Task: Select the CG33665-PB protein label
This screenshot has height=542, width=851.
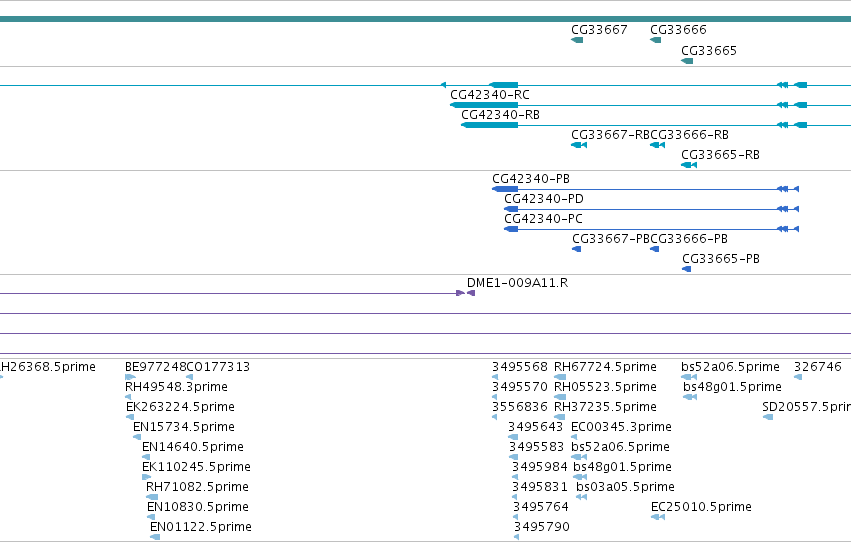Action: click(x=721, y=259)
